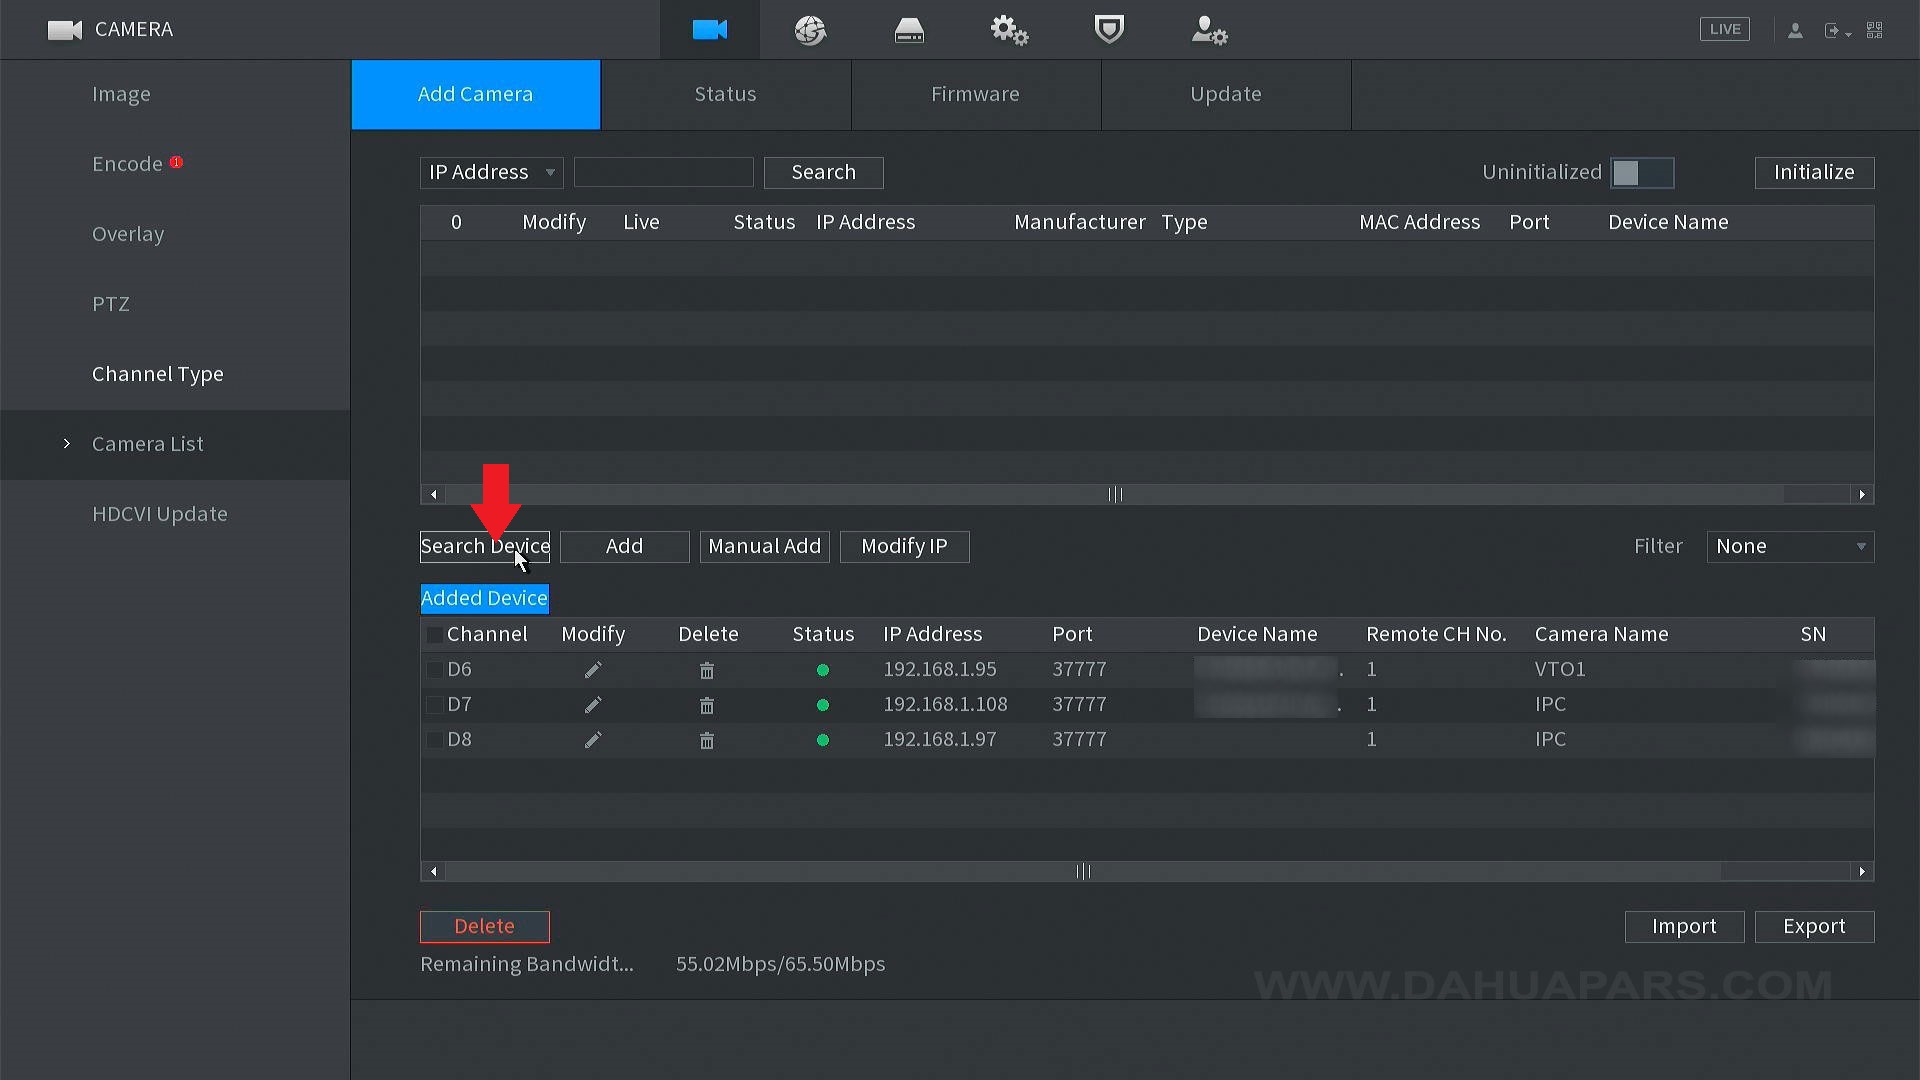Open the IP Address search type dropdown

tap(491, 172)
